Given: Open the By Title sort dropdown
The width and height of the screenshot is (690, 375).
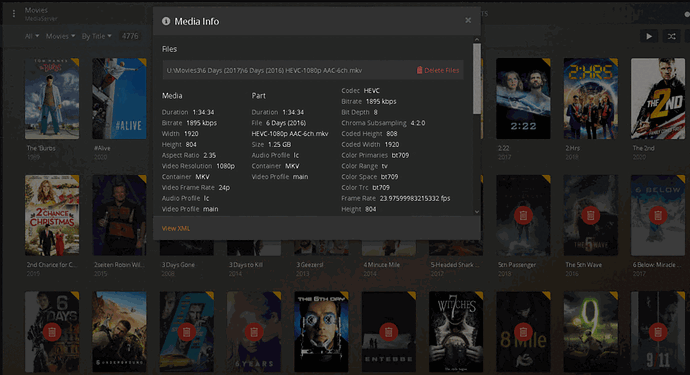Looking at the screenshot, I should pyautogui.click(x=96, y=36).
